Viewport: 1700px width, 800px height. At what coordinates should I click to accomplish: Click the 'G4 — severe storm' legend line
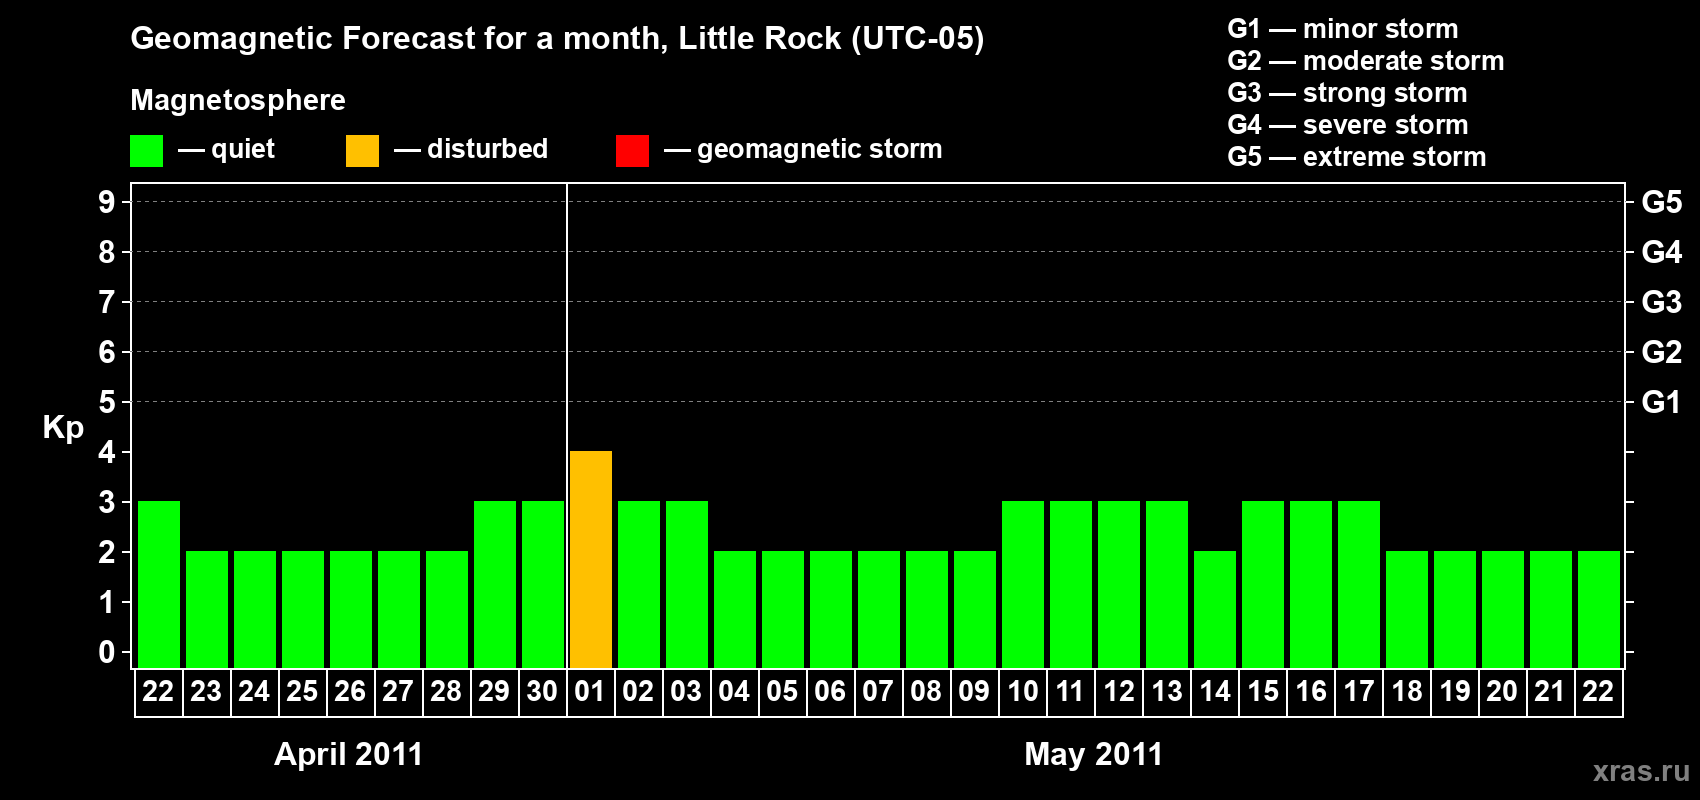(1348, 125)
